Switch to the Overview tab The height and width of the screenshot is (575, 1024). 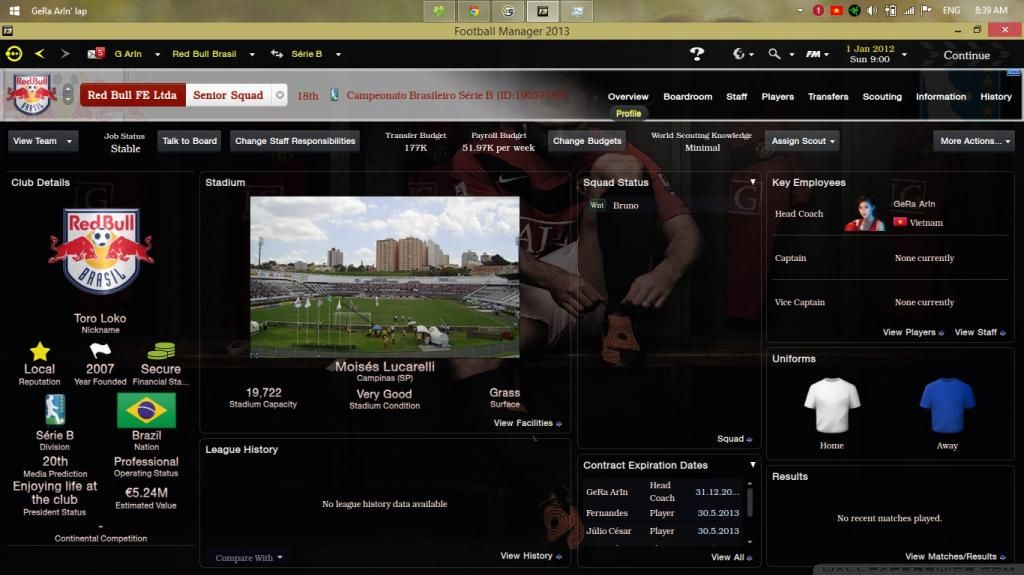click(x=628, y=97)
